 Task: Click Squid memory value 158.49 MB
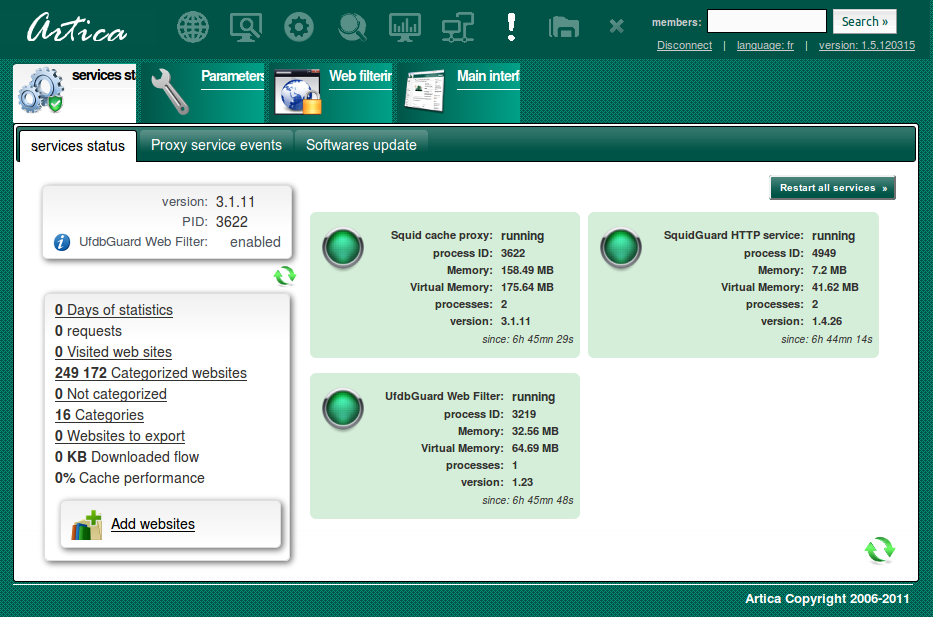click(527, 270)
